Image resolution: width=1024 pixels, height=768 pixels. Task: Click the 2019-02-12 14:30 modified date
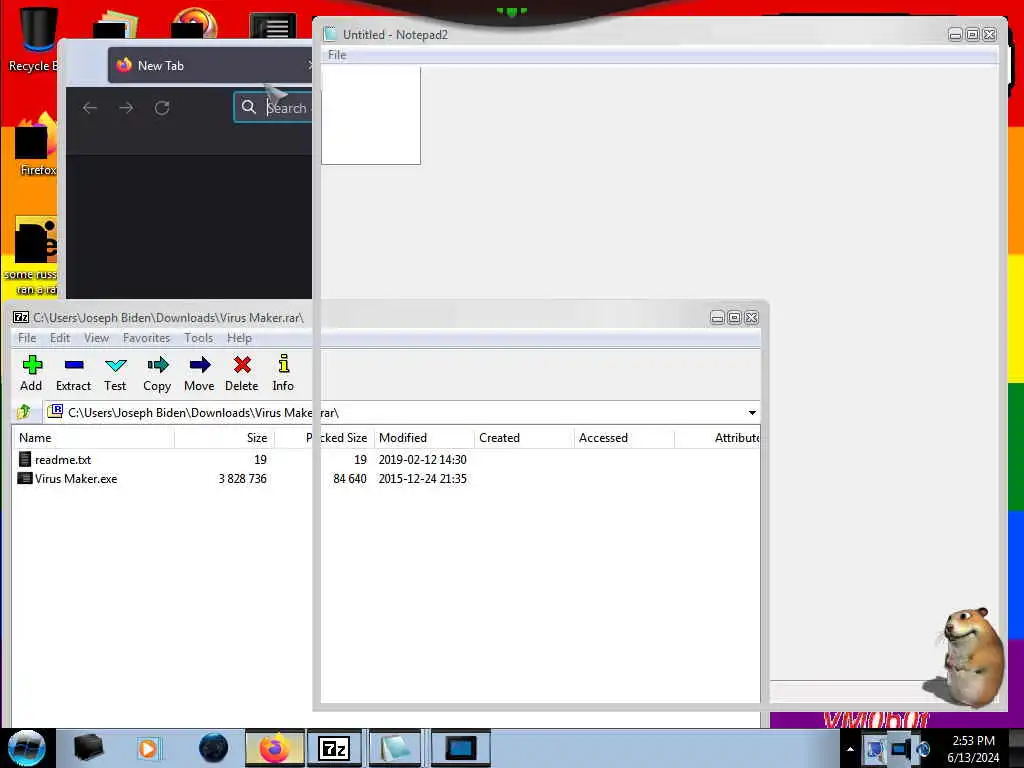tap(423, 460)
